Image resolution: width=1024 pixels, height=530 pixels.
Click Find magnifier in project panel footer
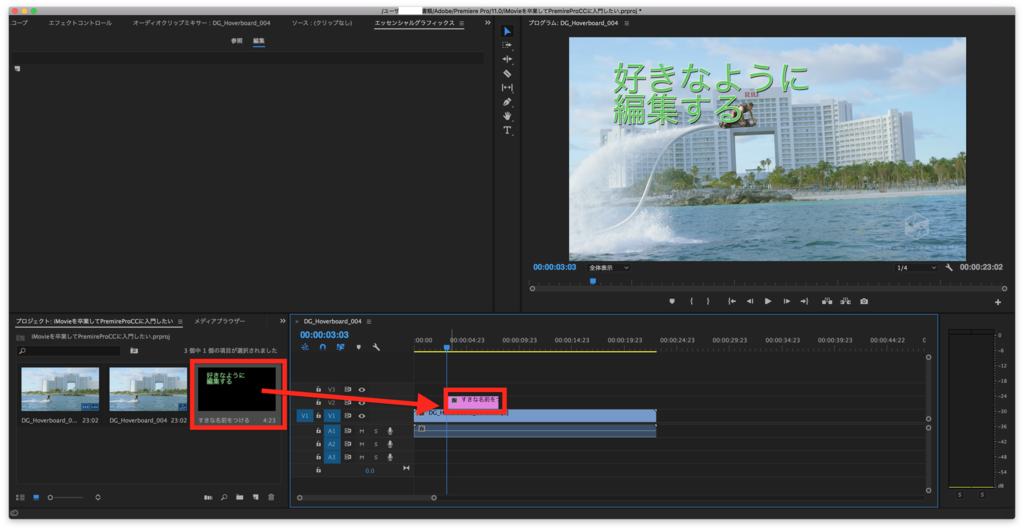point(224,497)
